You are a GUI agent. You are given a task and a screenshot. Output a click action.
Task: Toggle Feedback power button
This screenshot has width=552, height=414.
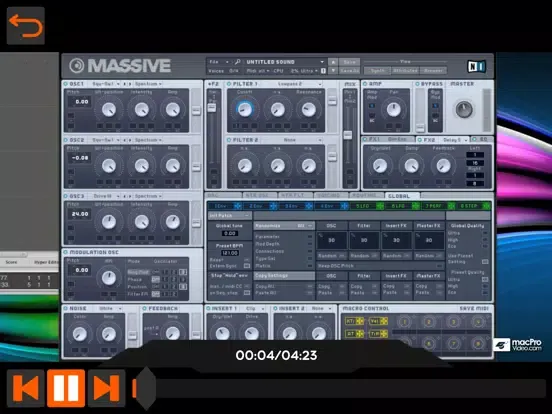144,308
